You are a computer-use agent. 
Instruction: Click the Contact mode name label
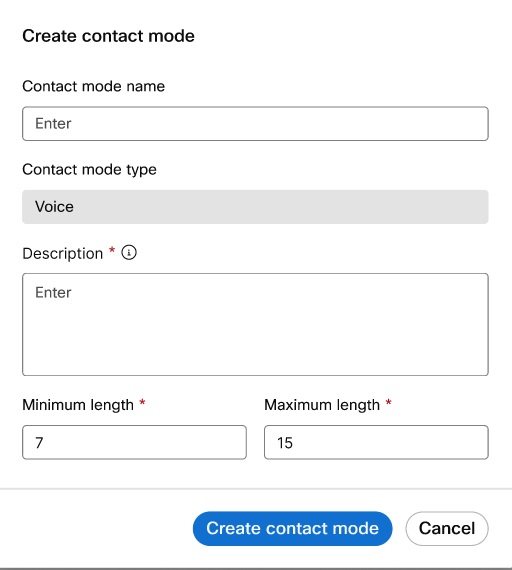click(x=93, y=87)
